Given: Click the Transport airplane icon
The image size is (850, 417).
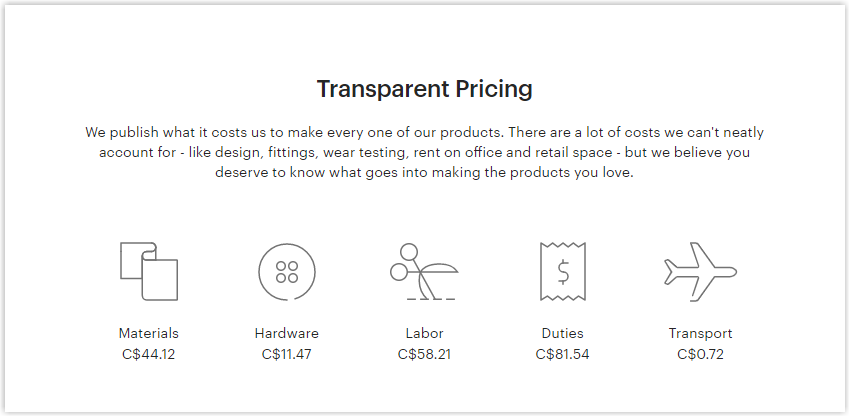Looking at the screenshot, I should (700, 272).
